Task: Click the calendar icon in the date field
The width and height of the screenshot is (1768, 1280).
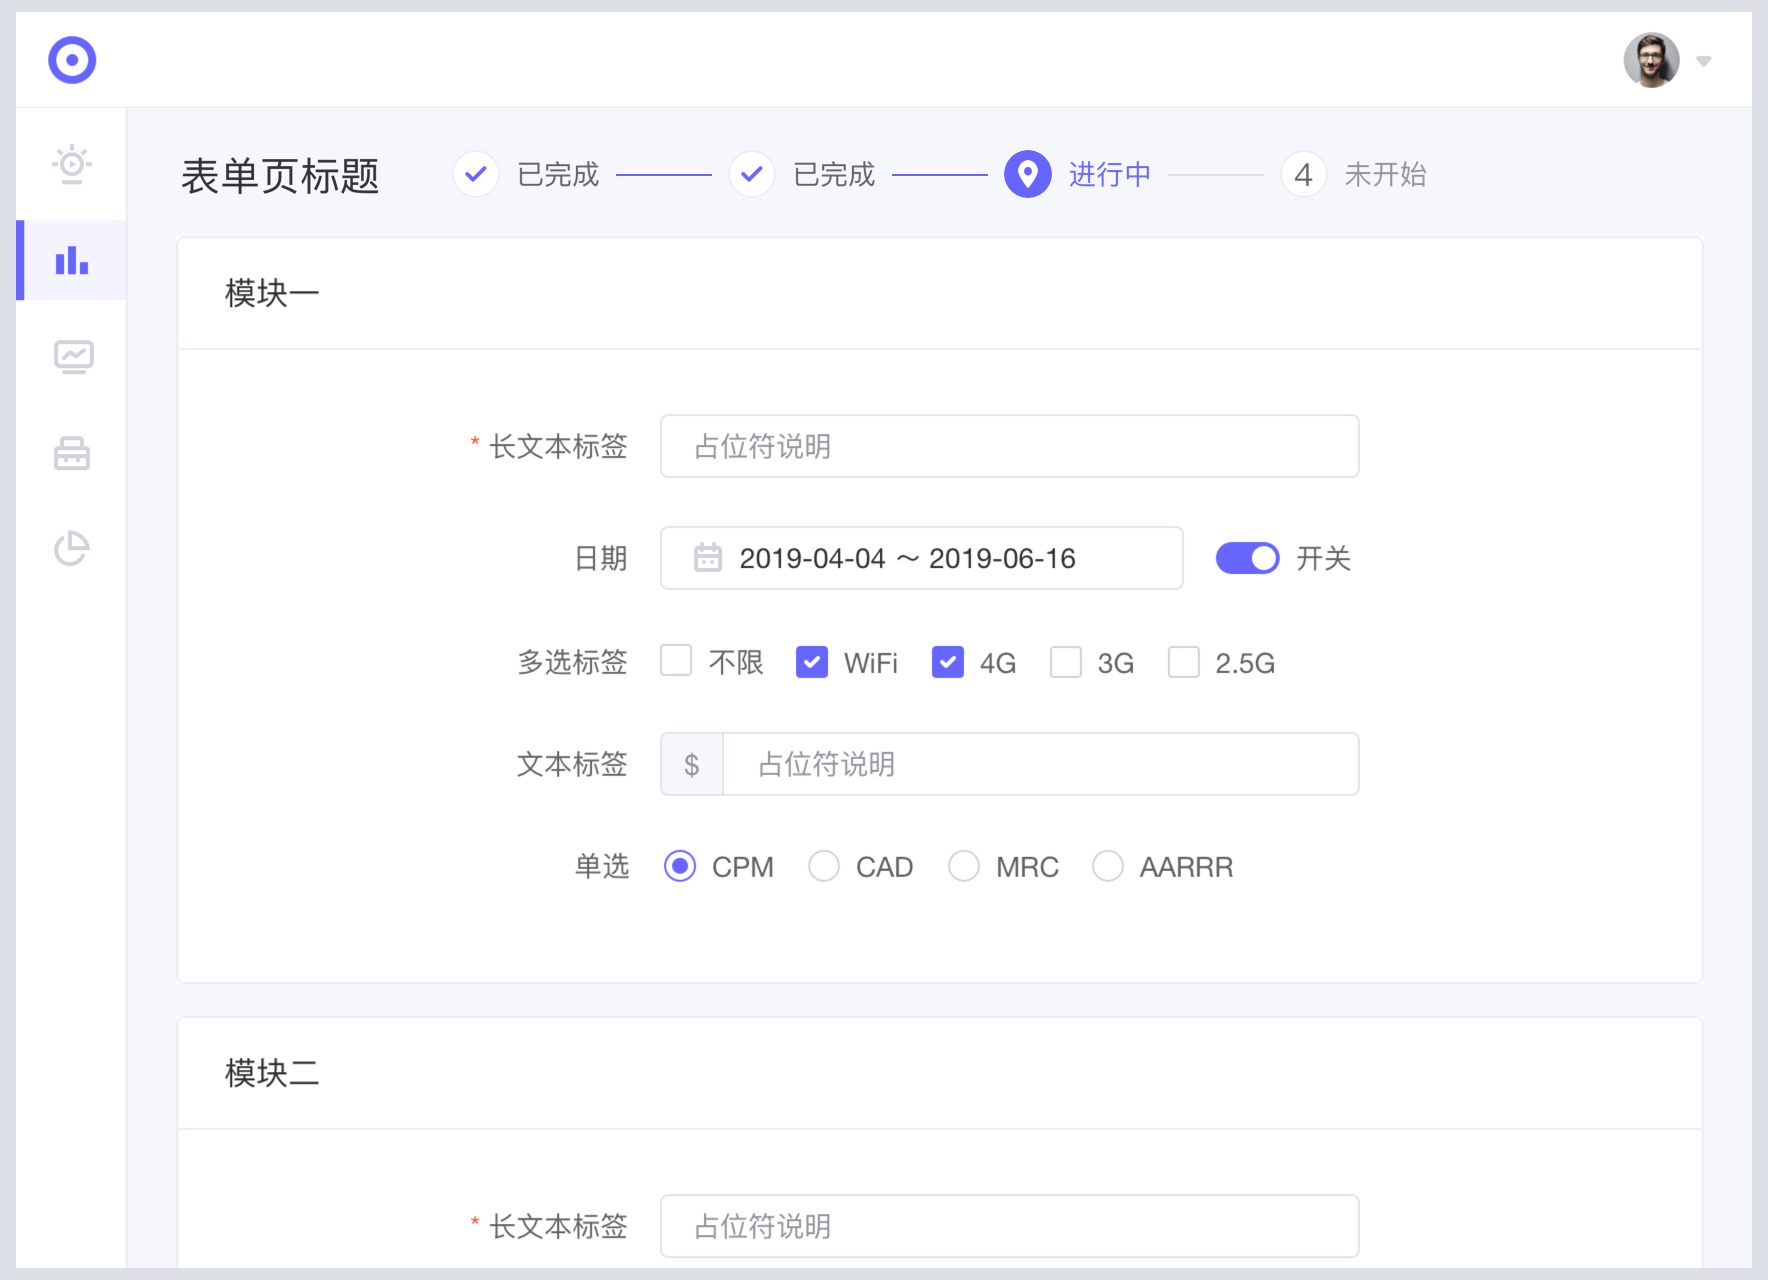Action: point(708,558)
